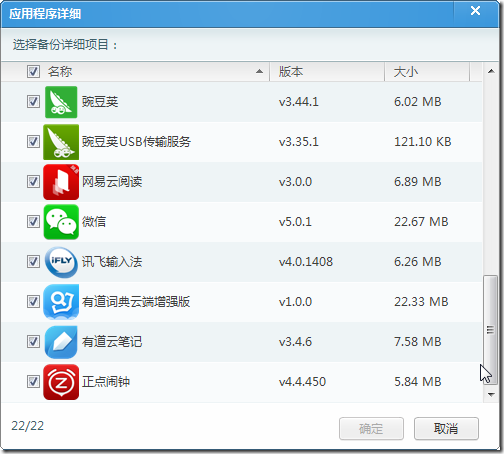Uncheck the 有道词典云端增强版 checkbox
Screen dimensions: 504x454
(x=33, y=302)
